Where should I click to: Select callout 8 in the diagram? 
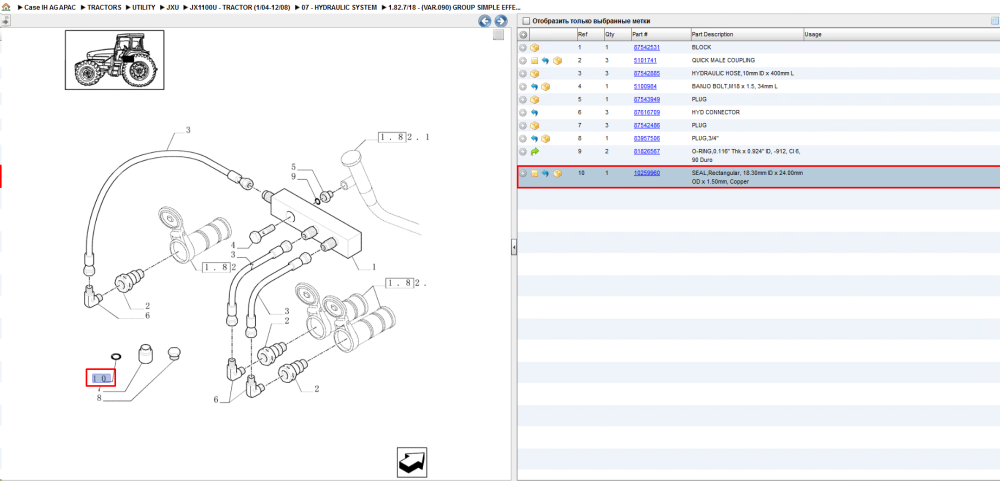(x=99, y=398)
